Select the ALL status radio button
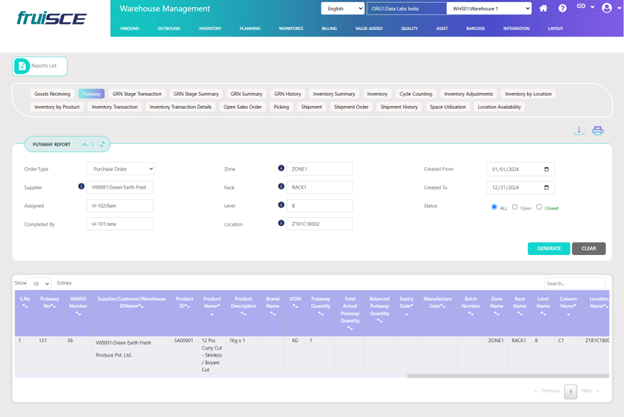 [x=494, y=207]
